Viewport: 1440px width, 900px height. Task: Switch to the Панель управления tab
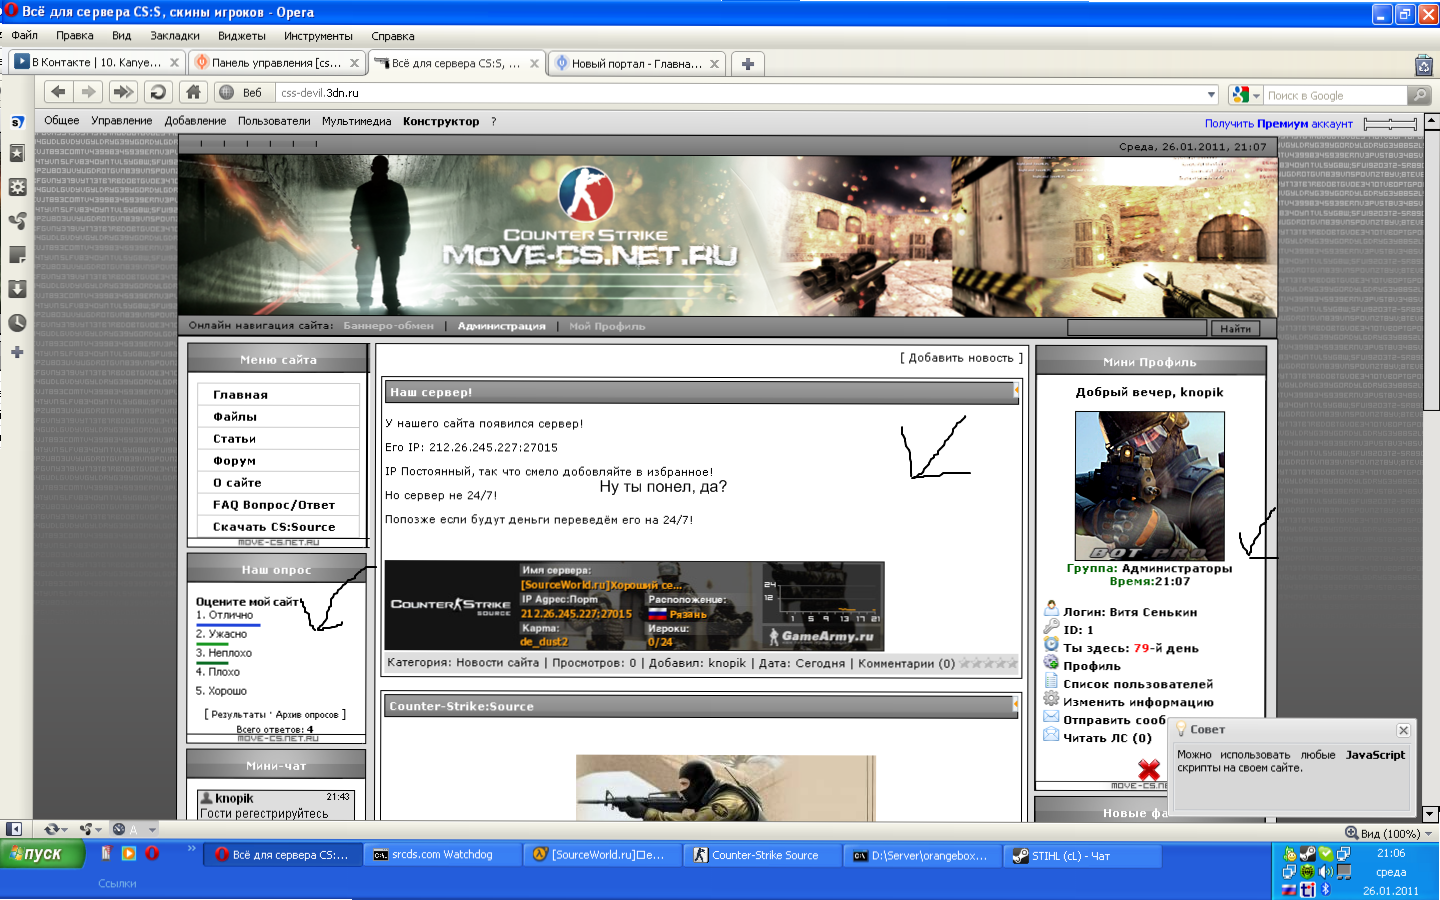tap(276, 63)
